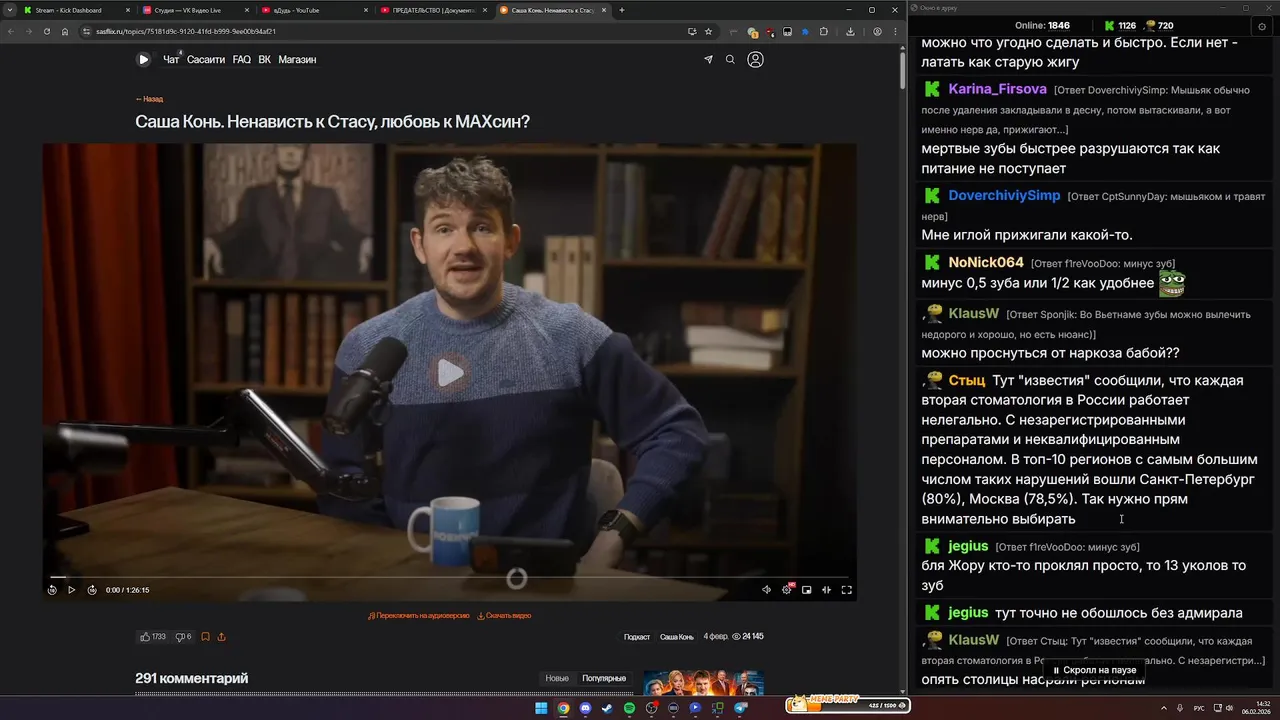Mute the video player volume
The image size is (1280, 720).
767,590
